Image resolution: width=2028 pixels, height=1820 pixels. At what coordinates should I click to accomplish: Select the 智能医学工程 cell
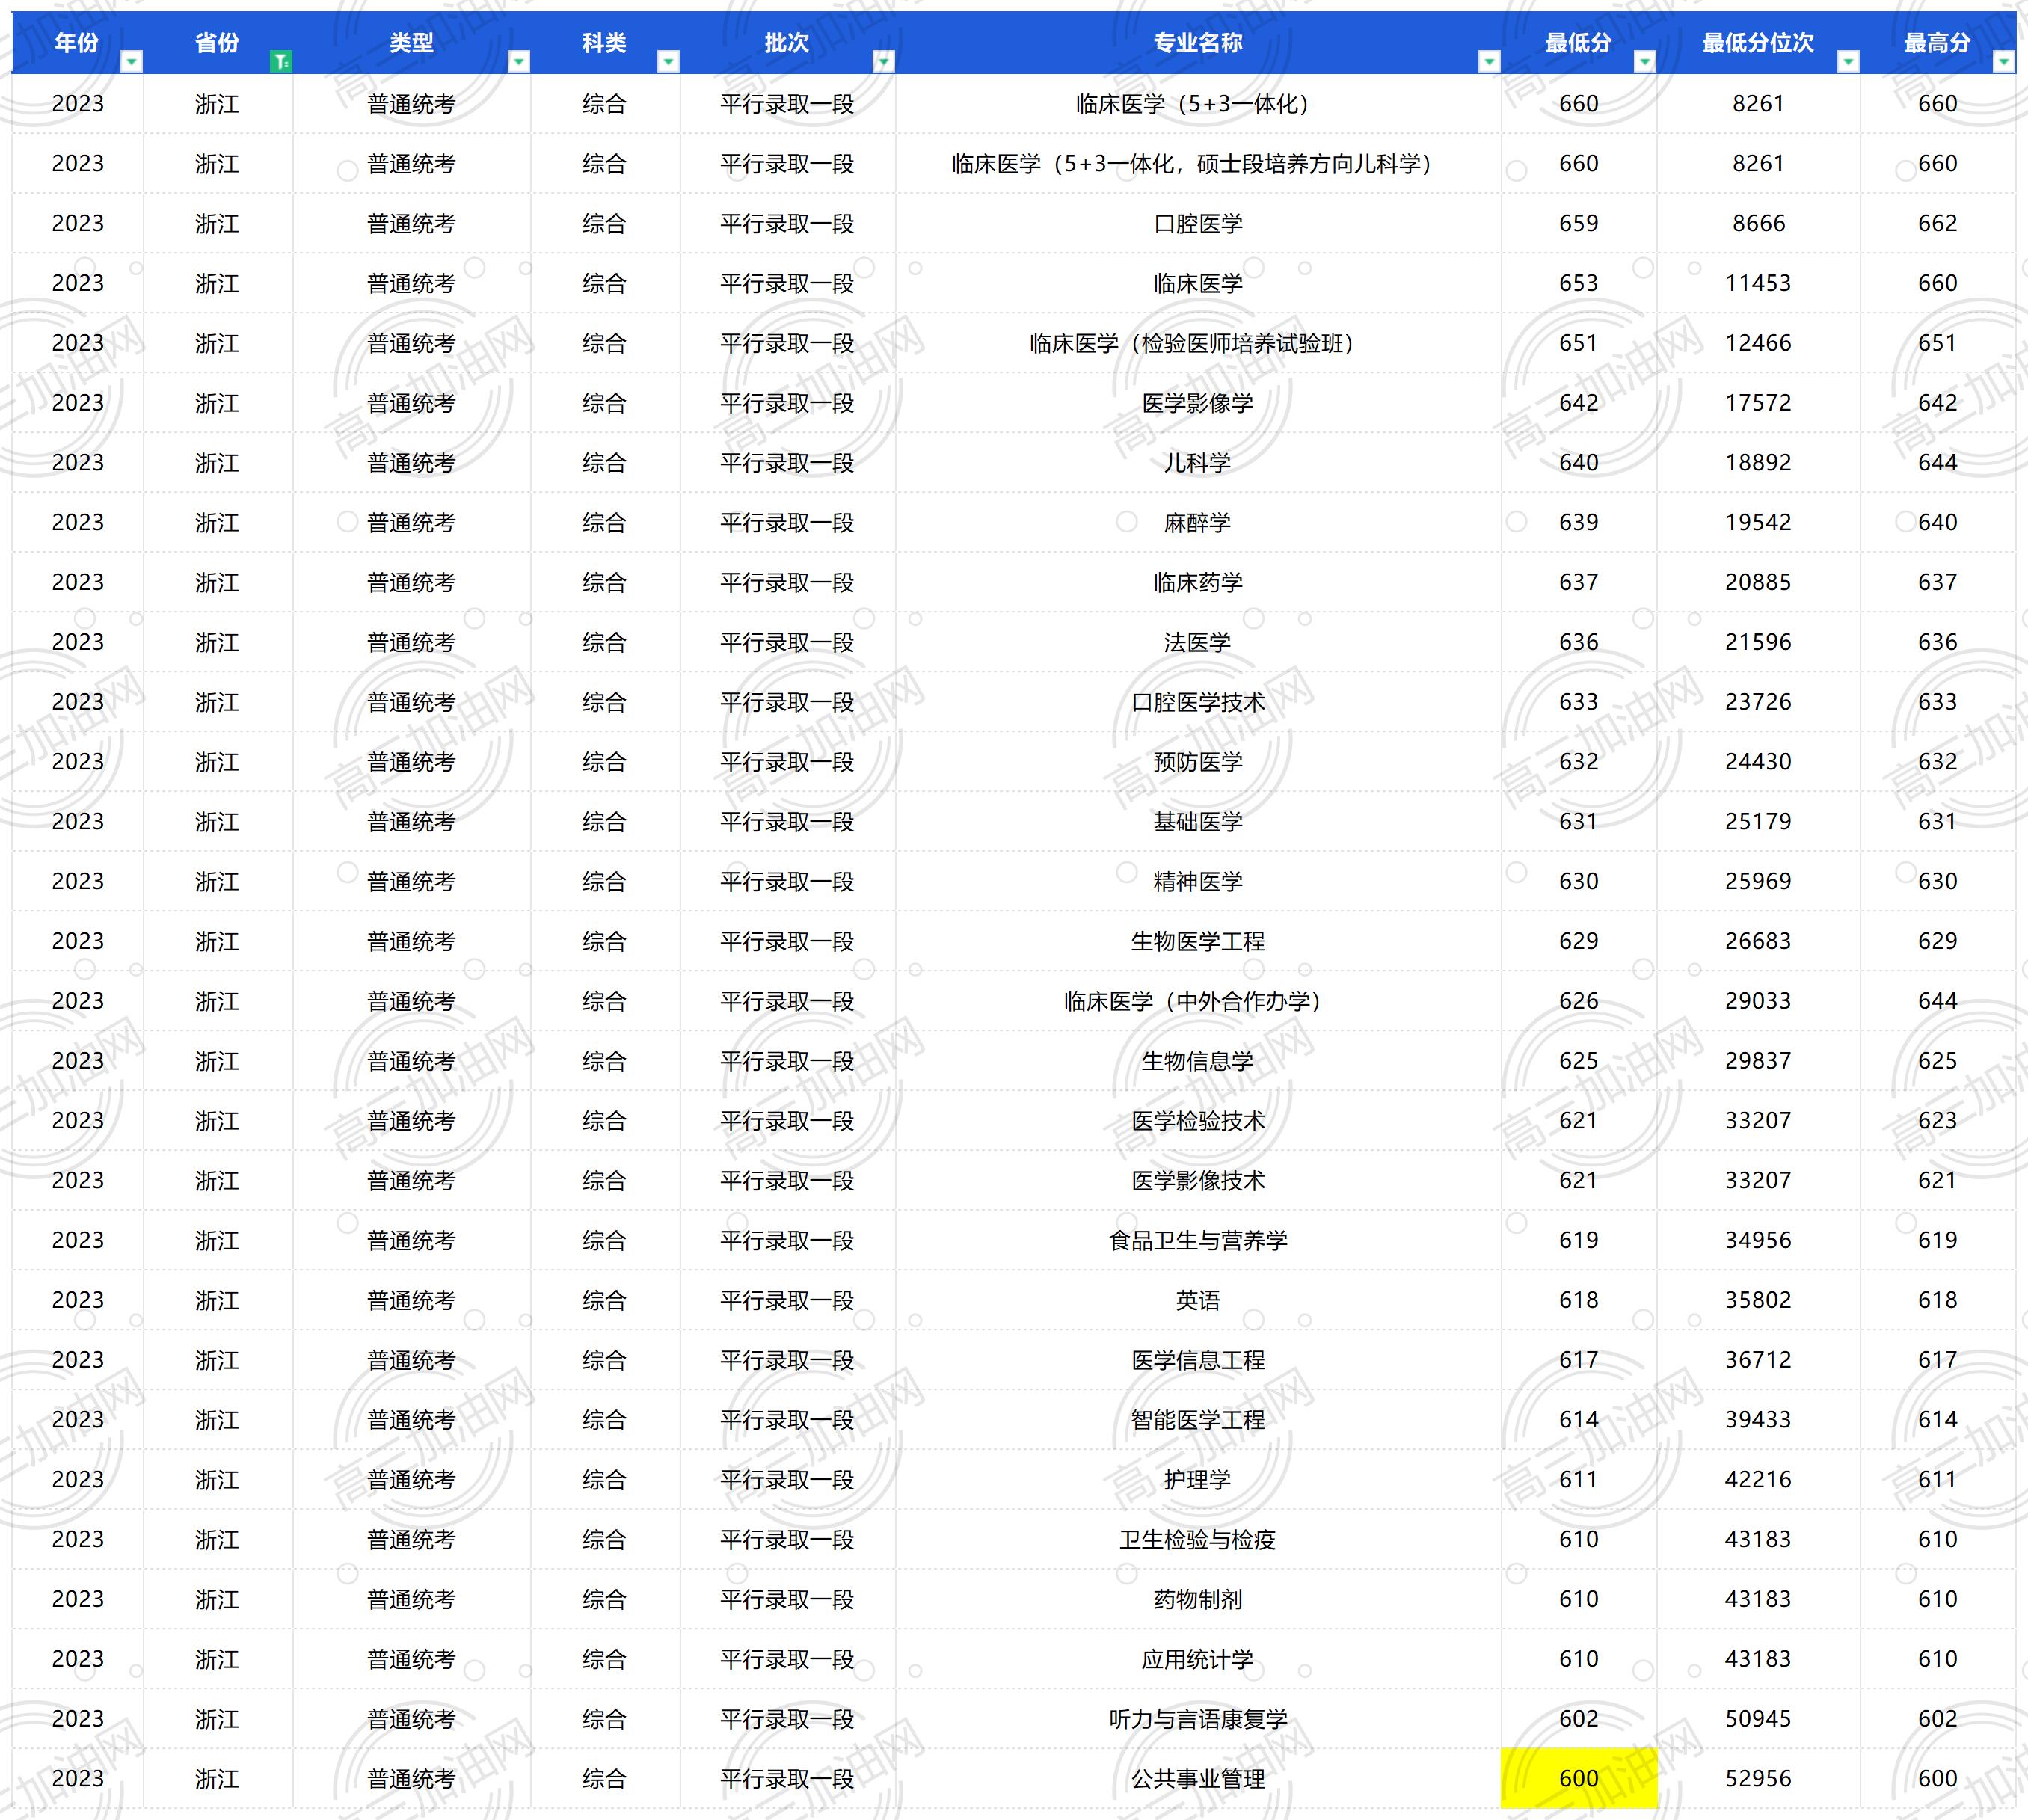tap(1198, 1420)
